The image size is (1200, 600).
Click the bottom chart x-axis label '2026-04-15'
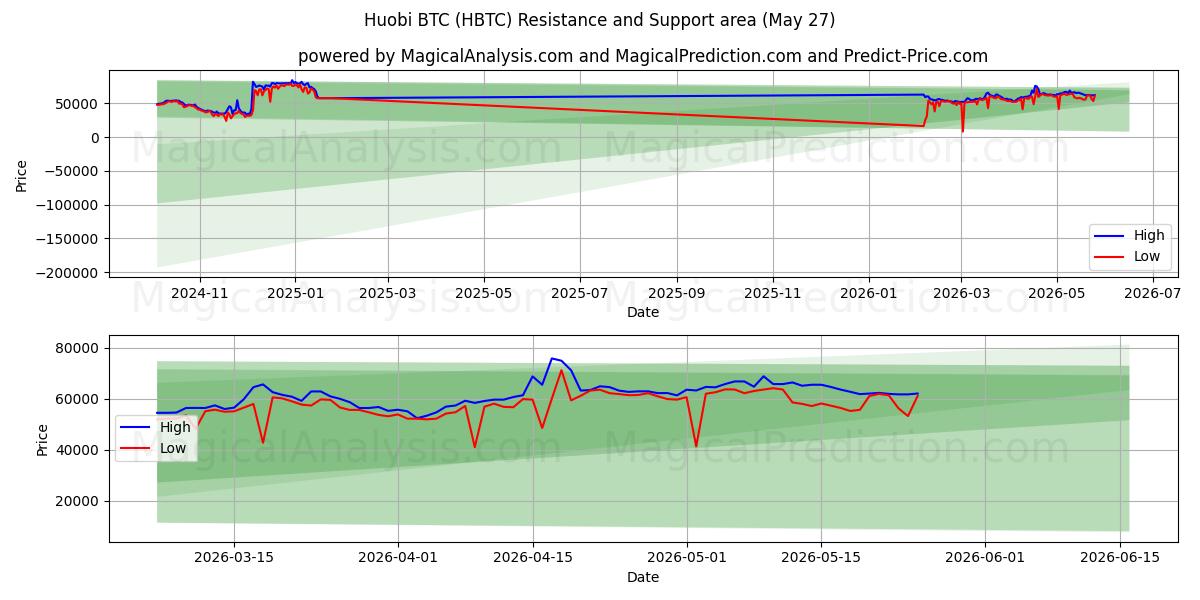coord(532,558)
